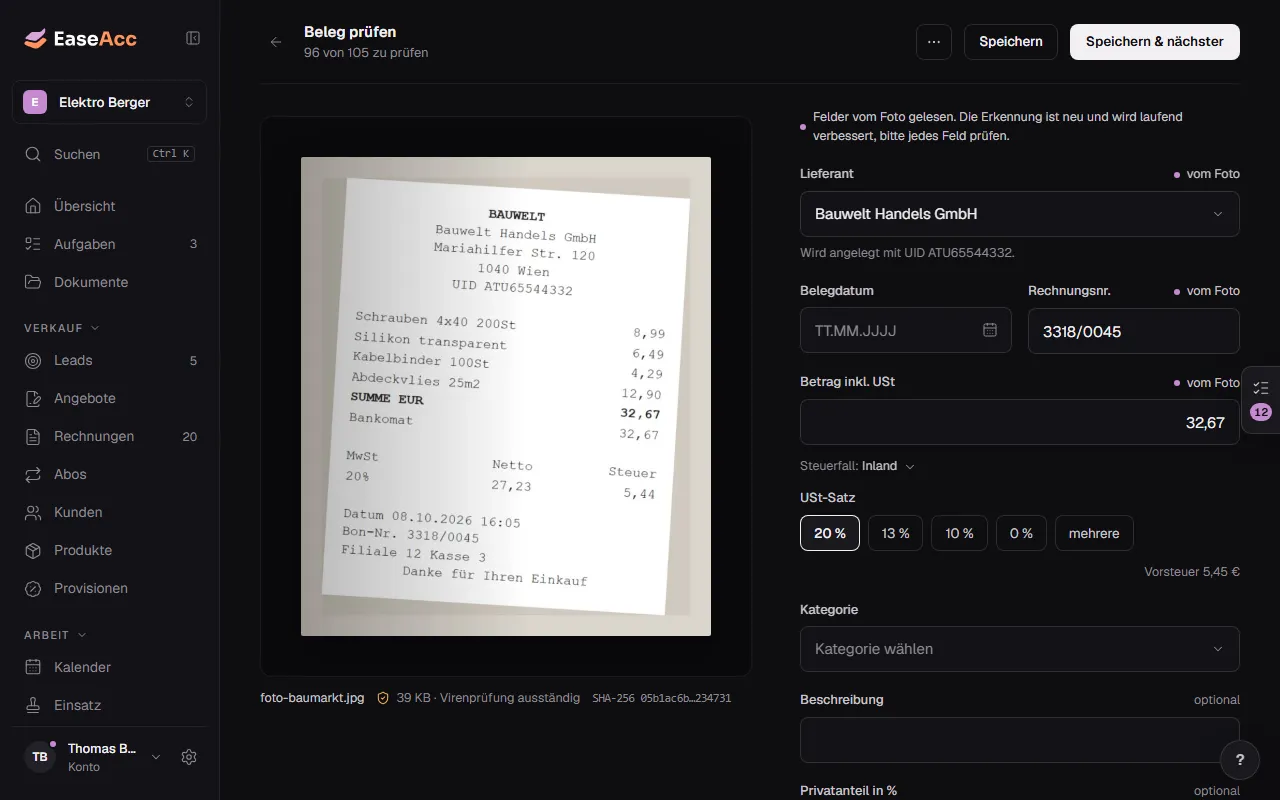1280x800 pixels.
Task: Click Speichern & nächster
Action: tap(1155, 42)
